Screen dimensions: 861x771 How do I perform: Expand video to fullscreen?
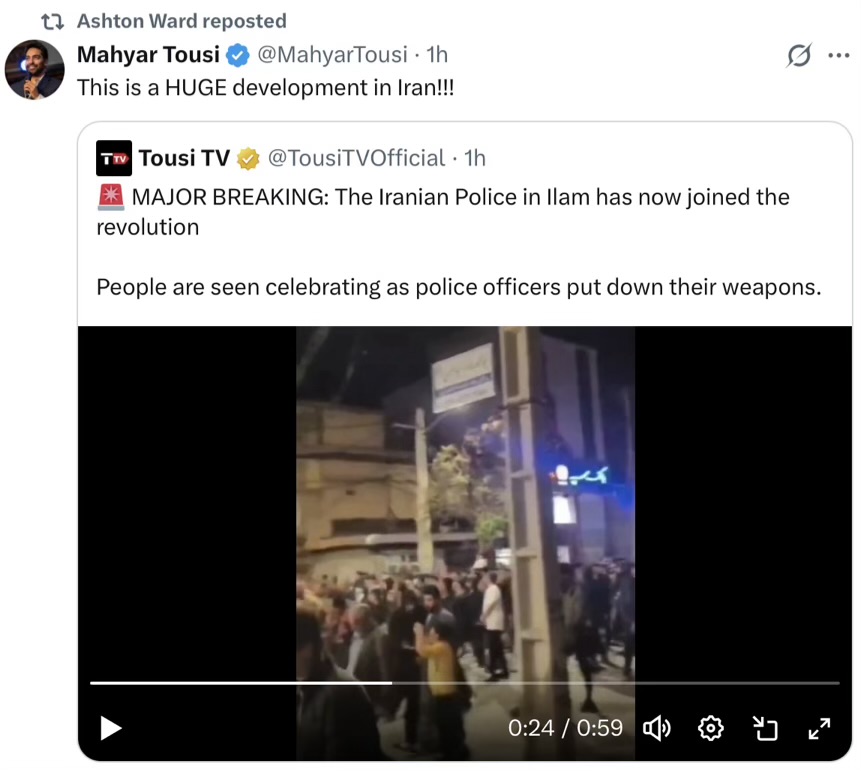coord(819,728)
